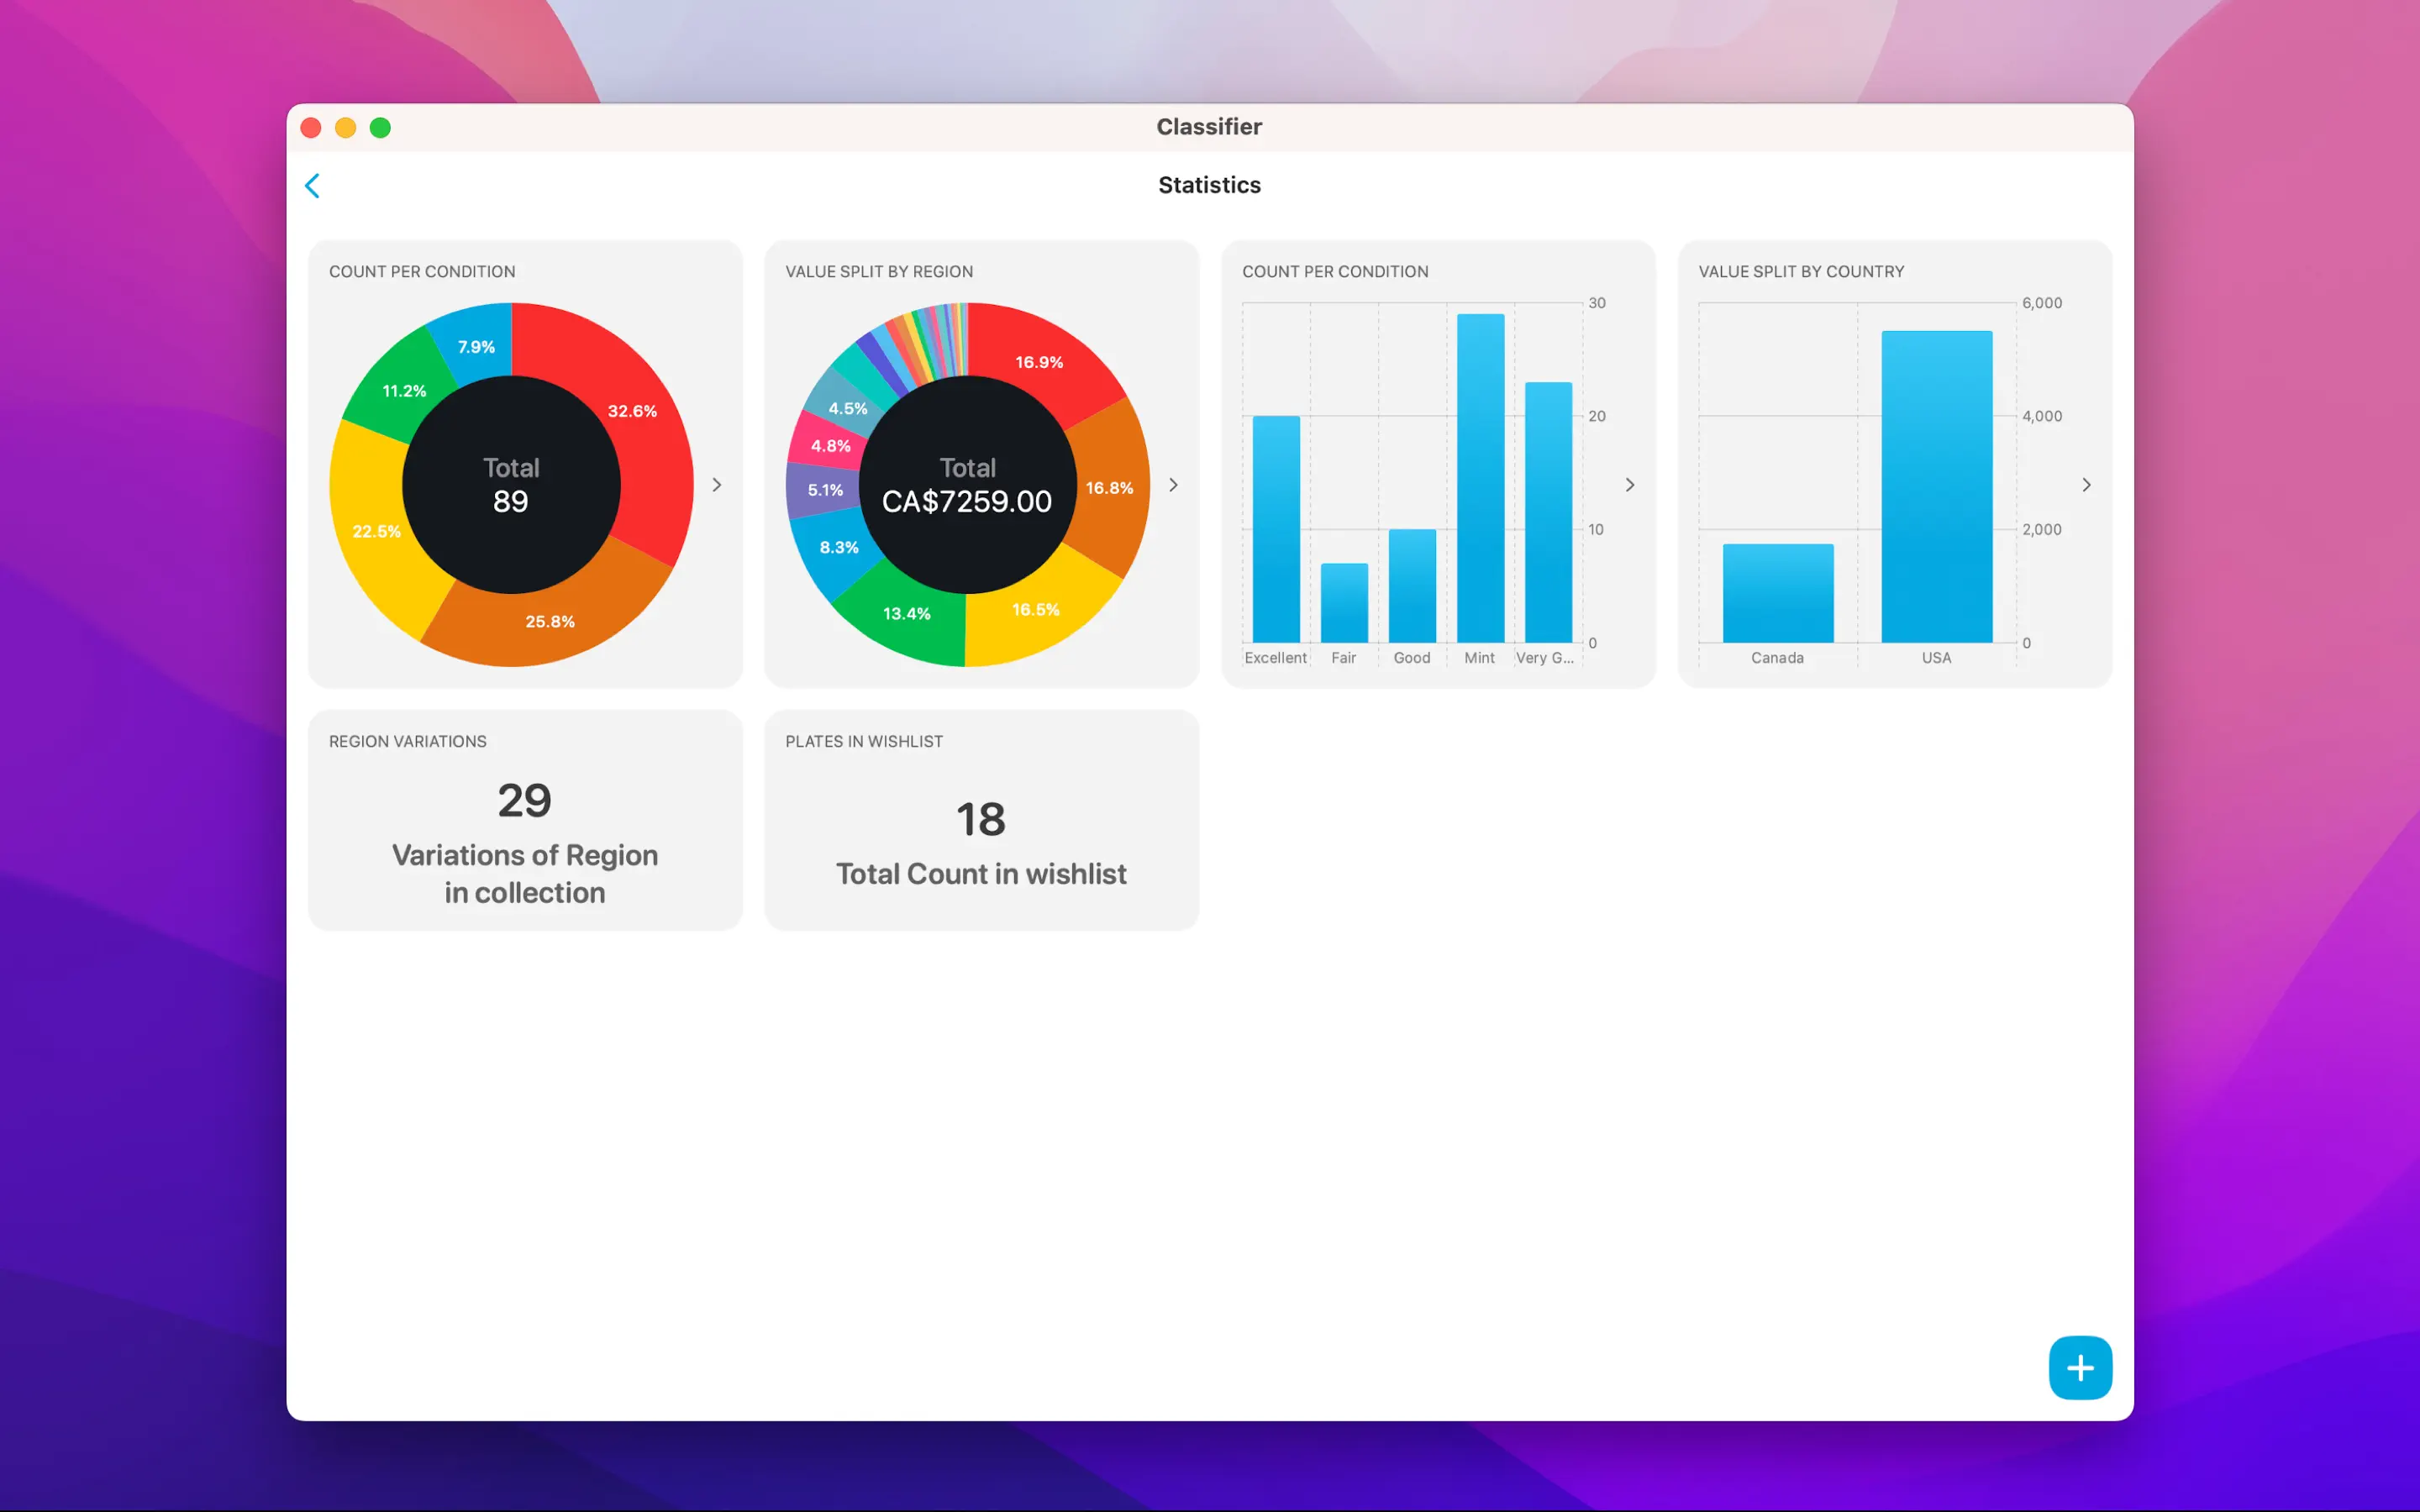Click the Total 89 donut center

pyautogui.click(x=511, y=485)
